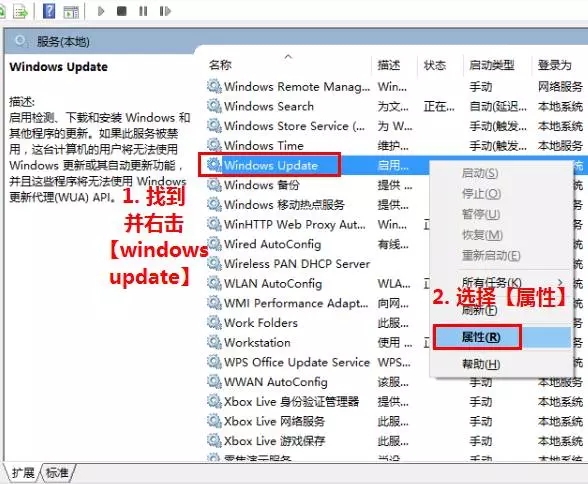The image size is (588, 484).
Task: Select the WWAN AutoConfig service name
Action: [x=275, y=382]
